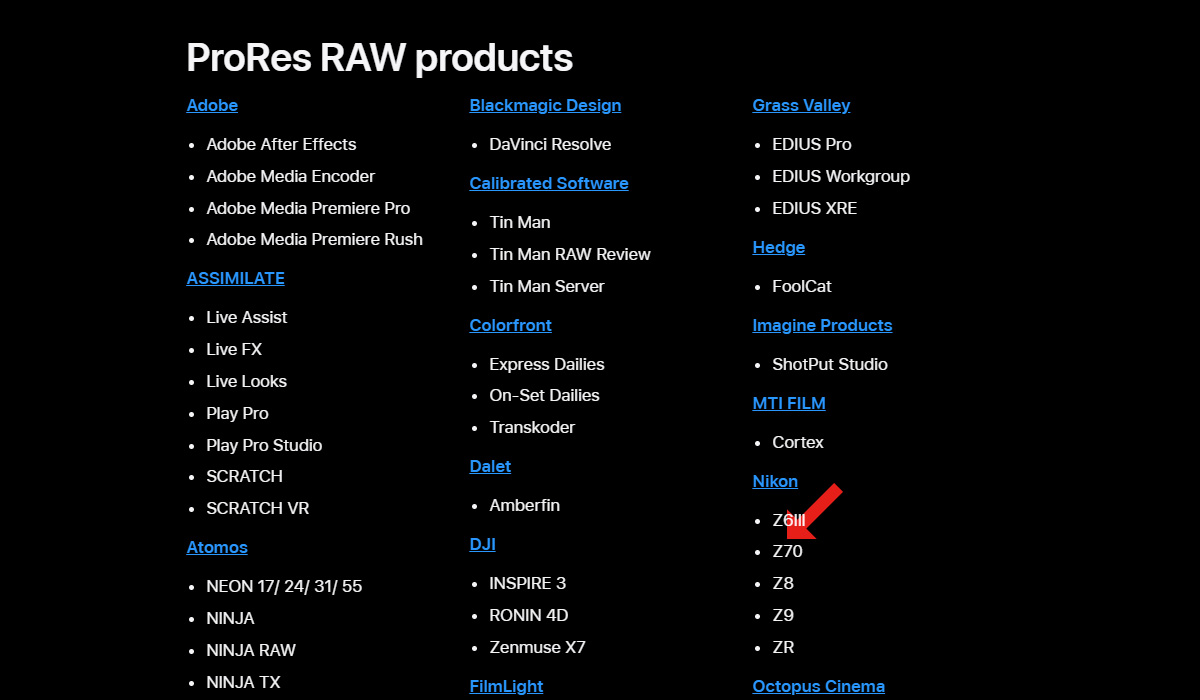The height and width of the screenshot is (700, 1200).
Task: Click 'Adobe Media Encoder' list item
Action: (290, 176)
